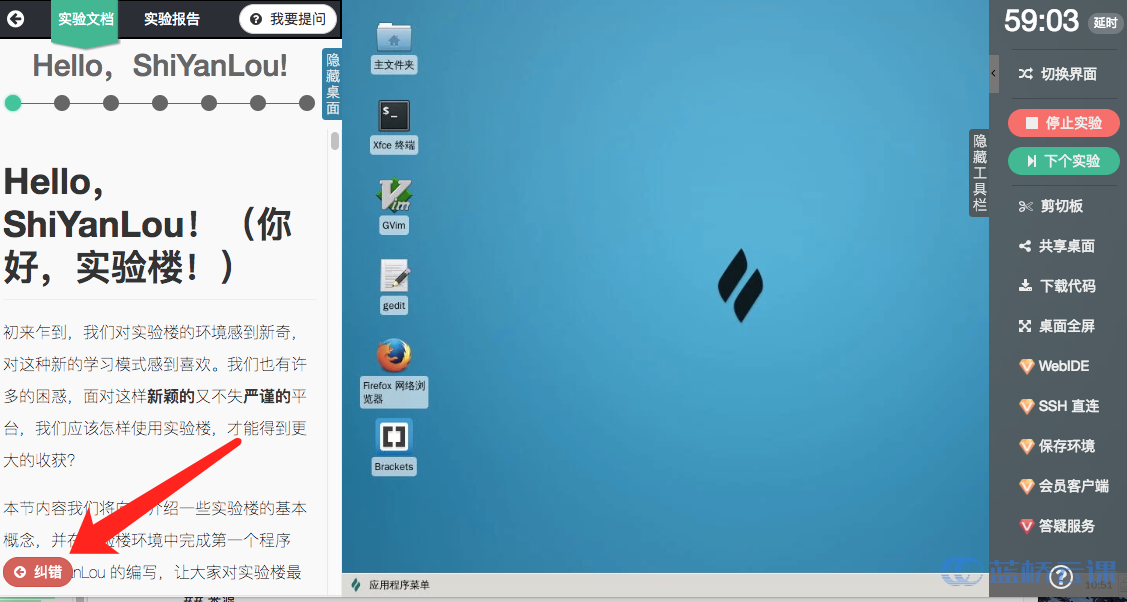The height and width of the screenshot is (602, 1127).
Task: Click the 剪切板 label text
Action: [x=1062, y=206]
